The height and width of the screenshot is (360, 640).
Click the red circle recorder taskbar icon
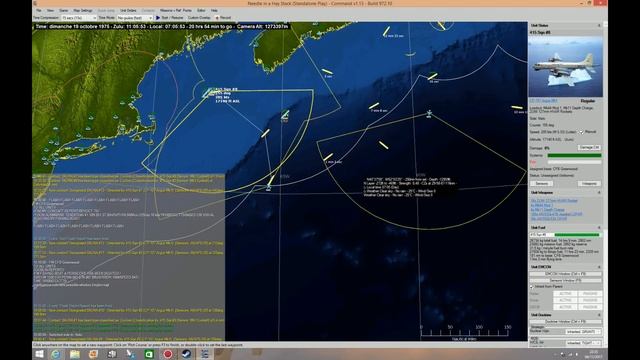[x=168, y=354]
